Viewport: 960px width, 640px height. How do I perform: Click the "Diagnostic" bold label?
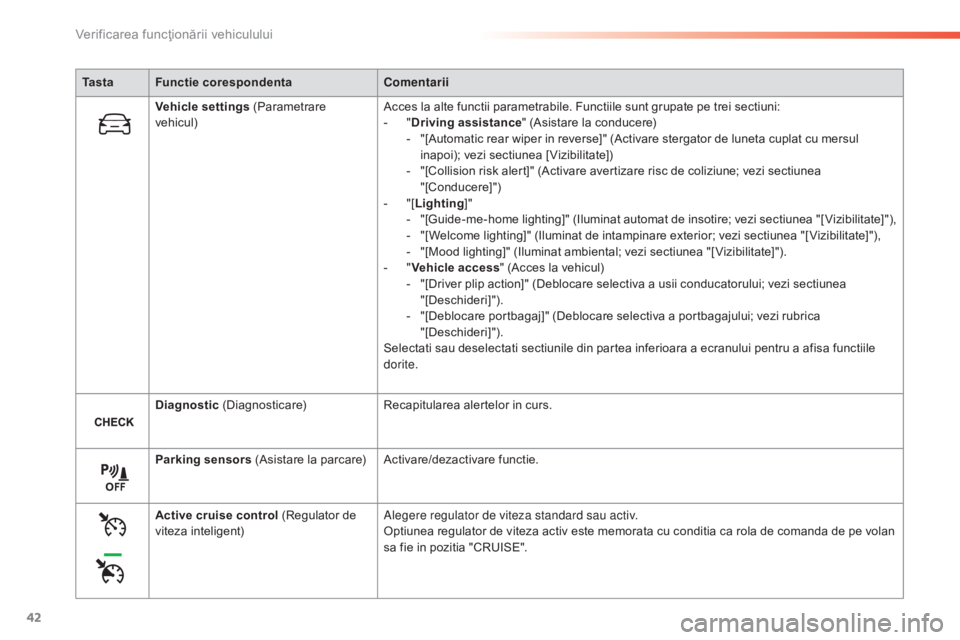pyautogui.click(x=187, y=405)
